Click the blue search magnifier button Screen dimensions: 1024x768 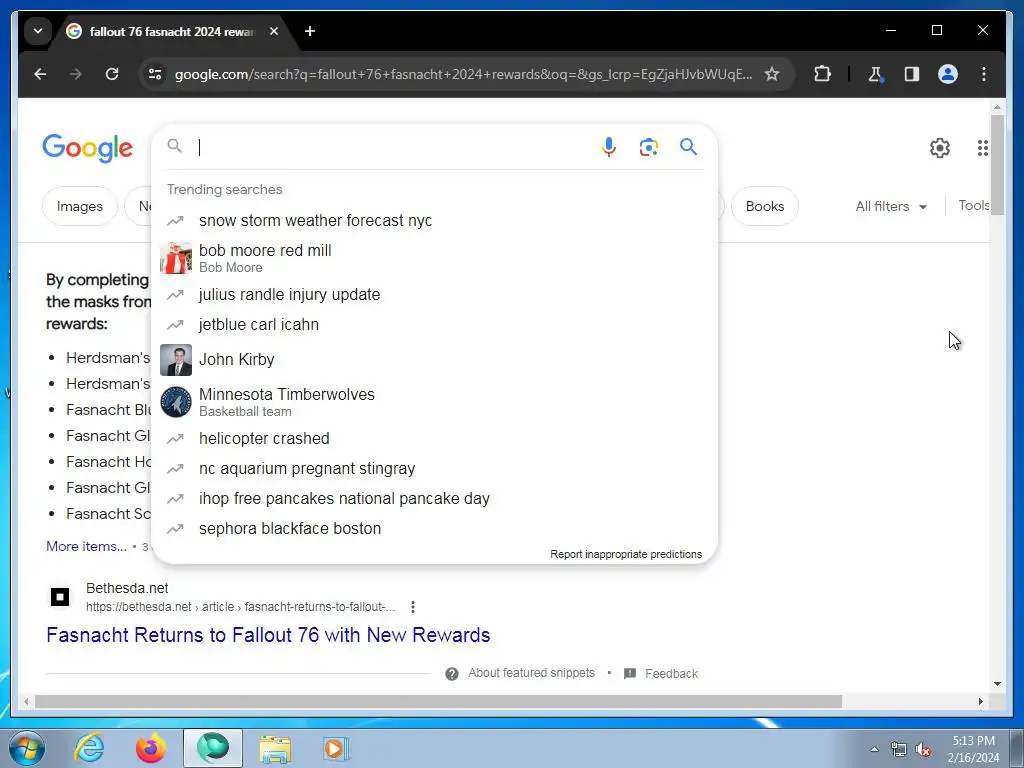(688, 146)
